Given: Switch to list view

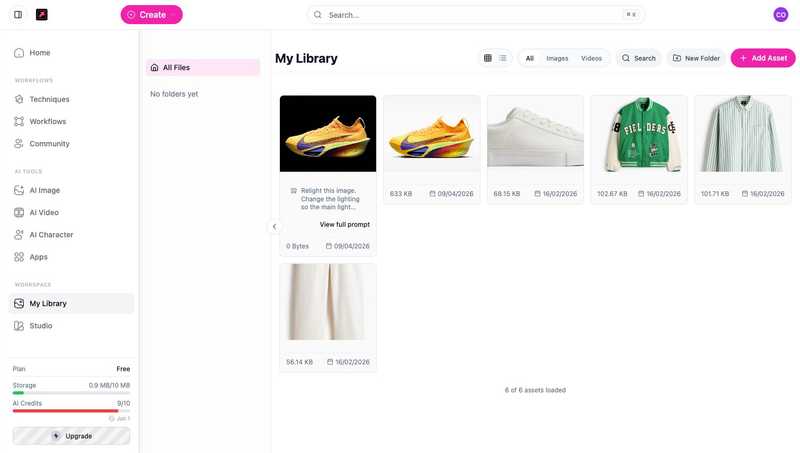Looking at the screenshot, I should tap(503, 58).
